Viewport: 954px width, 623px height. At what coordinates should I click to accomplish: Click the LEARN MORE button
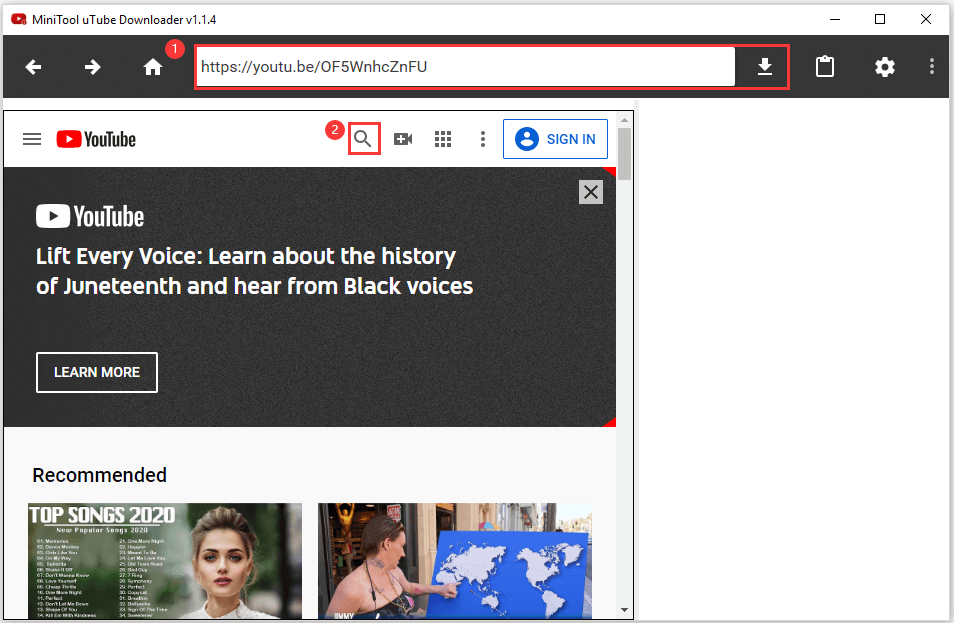97,372
